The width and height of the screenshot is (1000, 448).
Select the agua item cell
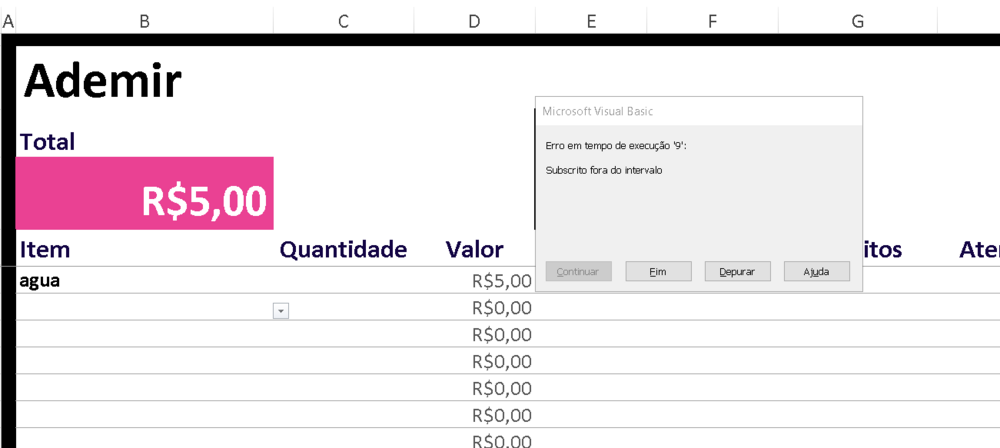click(x=145, y=281)
